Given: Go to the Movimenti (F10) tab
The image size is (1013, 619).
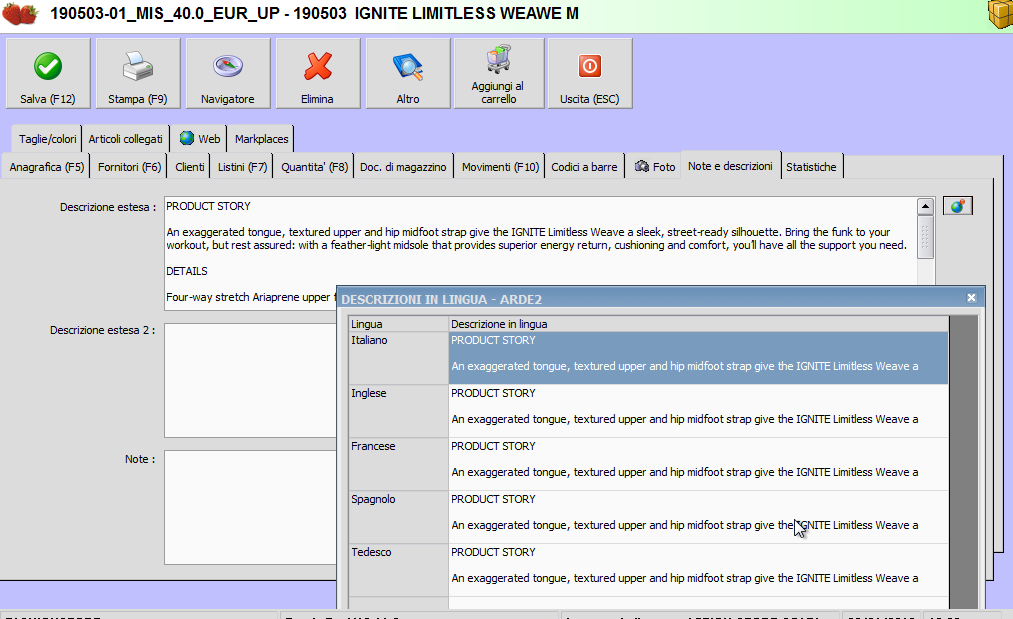Looking at the screenshot, I should point(500,167).
